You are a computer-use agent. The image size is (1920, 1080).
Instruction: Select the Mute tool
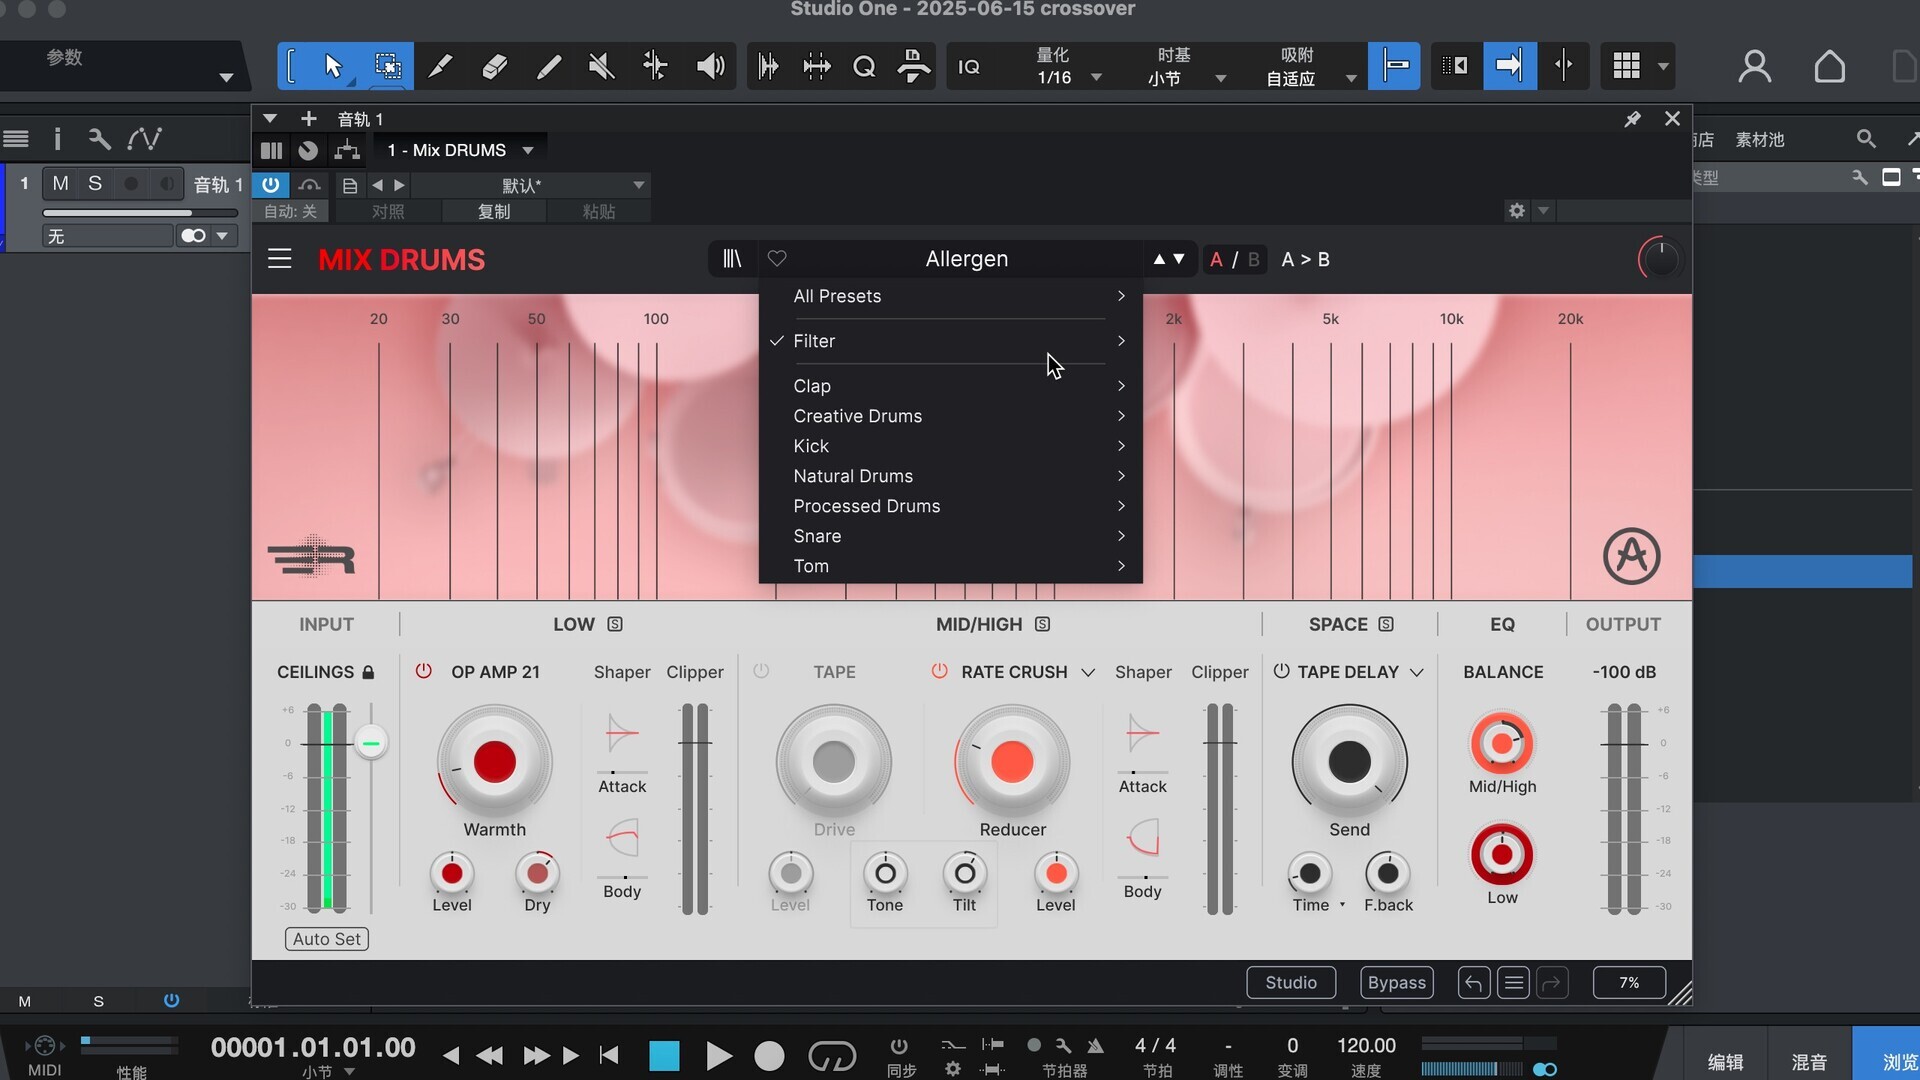(602, 67)
